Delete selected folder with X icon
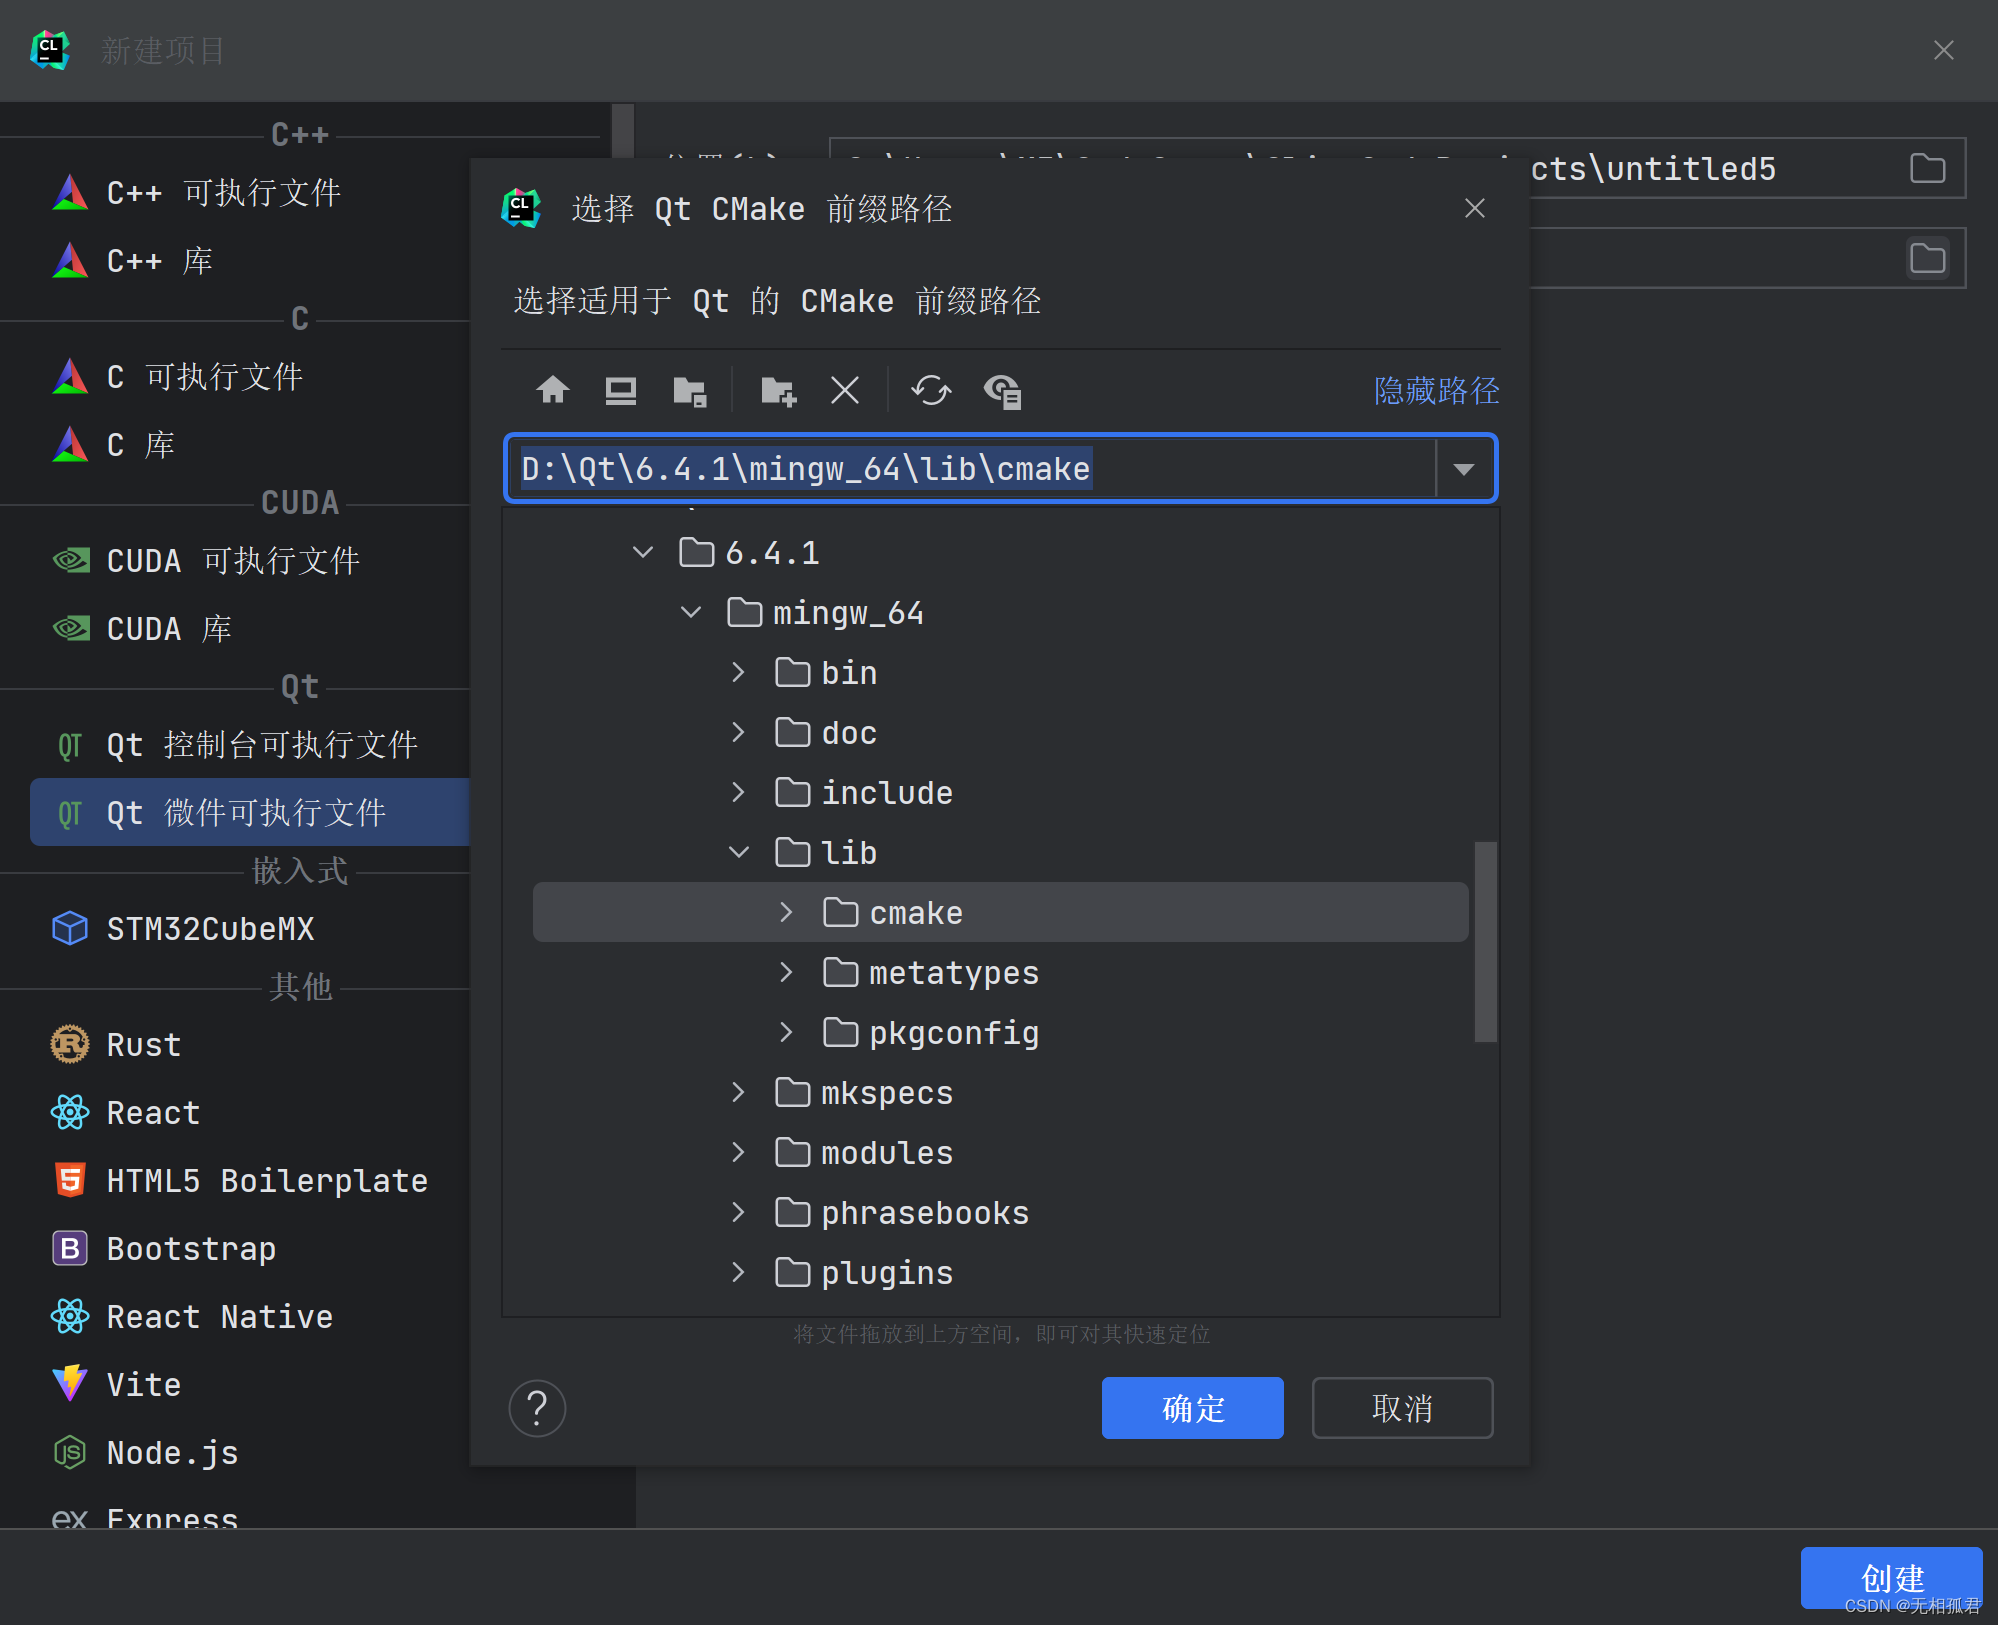Image resolution: width=1998 pixels, height=1625 pixels. (845, 390)
